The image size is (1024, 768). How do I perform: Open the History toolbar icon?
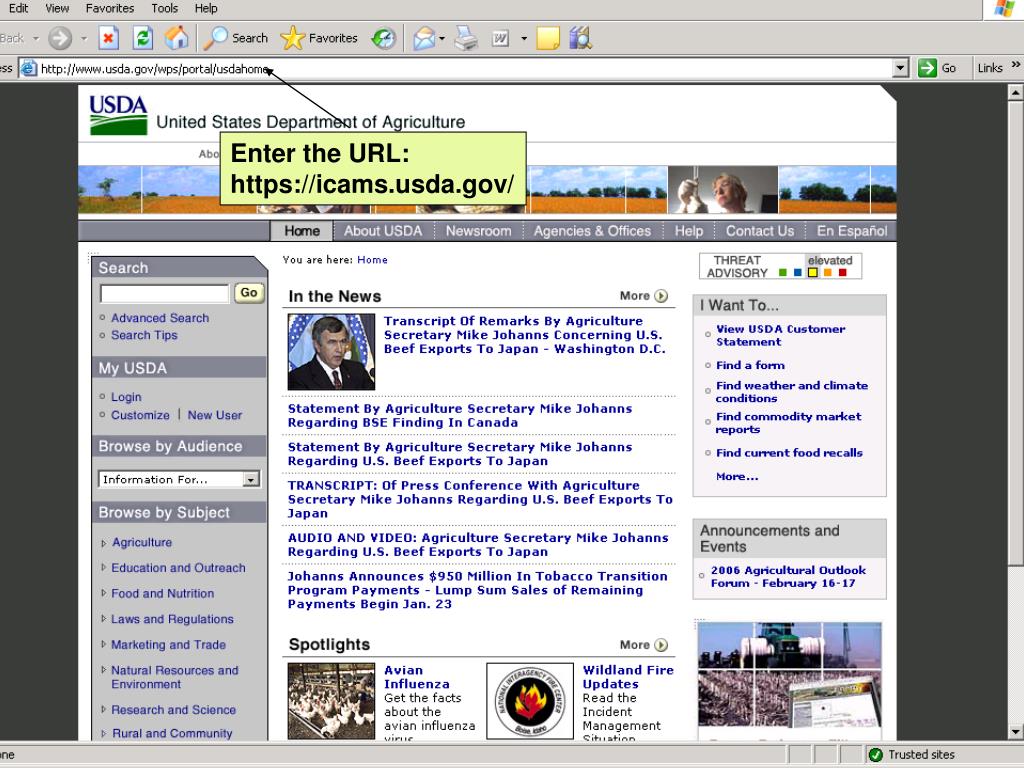[x=384, y=38]
